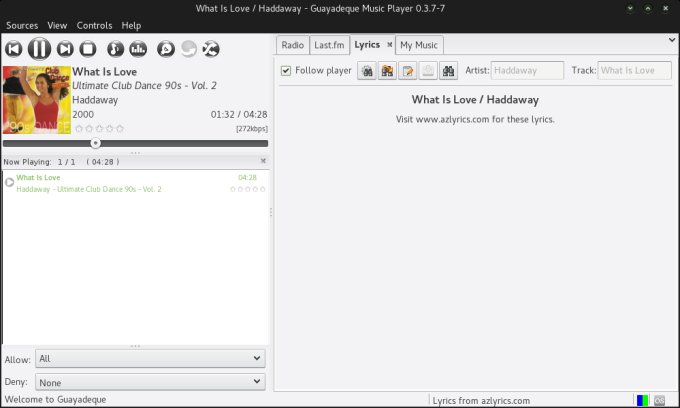
Task: Click the play indicator beside What Is Love
Action: (9, 182)
